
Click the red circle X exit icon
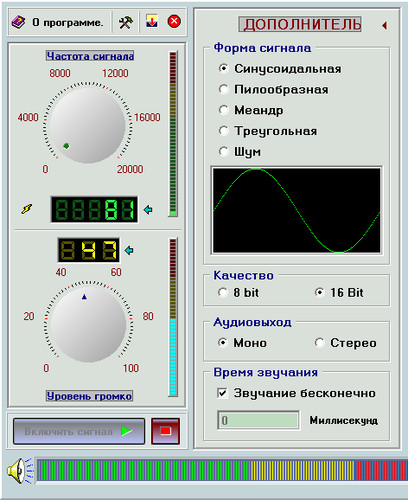point(174,21)
